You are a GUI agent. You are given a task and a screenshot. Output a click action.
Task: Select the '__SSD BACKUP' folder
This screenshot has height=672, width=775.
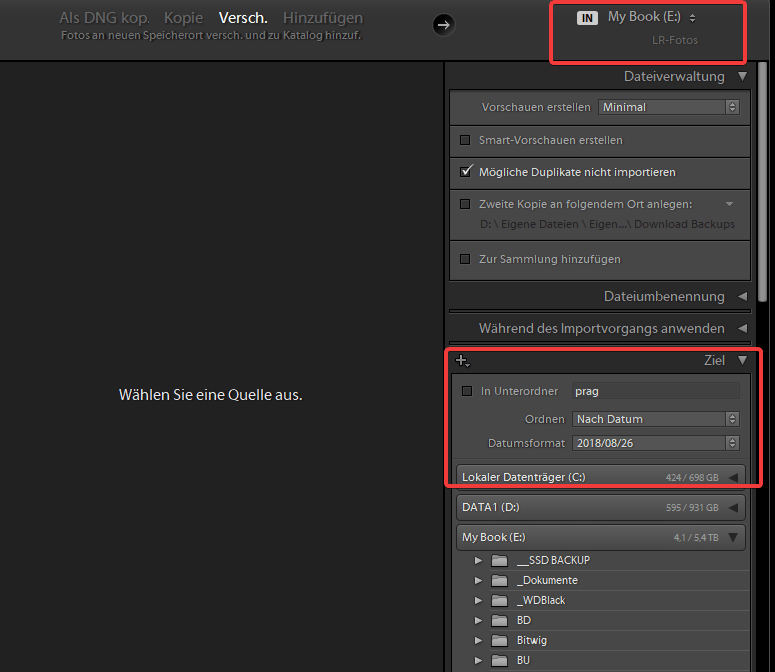pos(553,560)
